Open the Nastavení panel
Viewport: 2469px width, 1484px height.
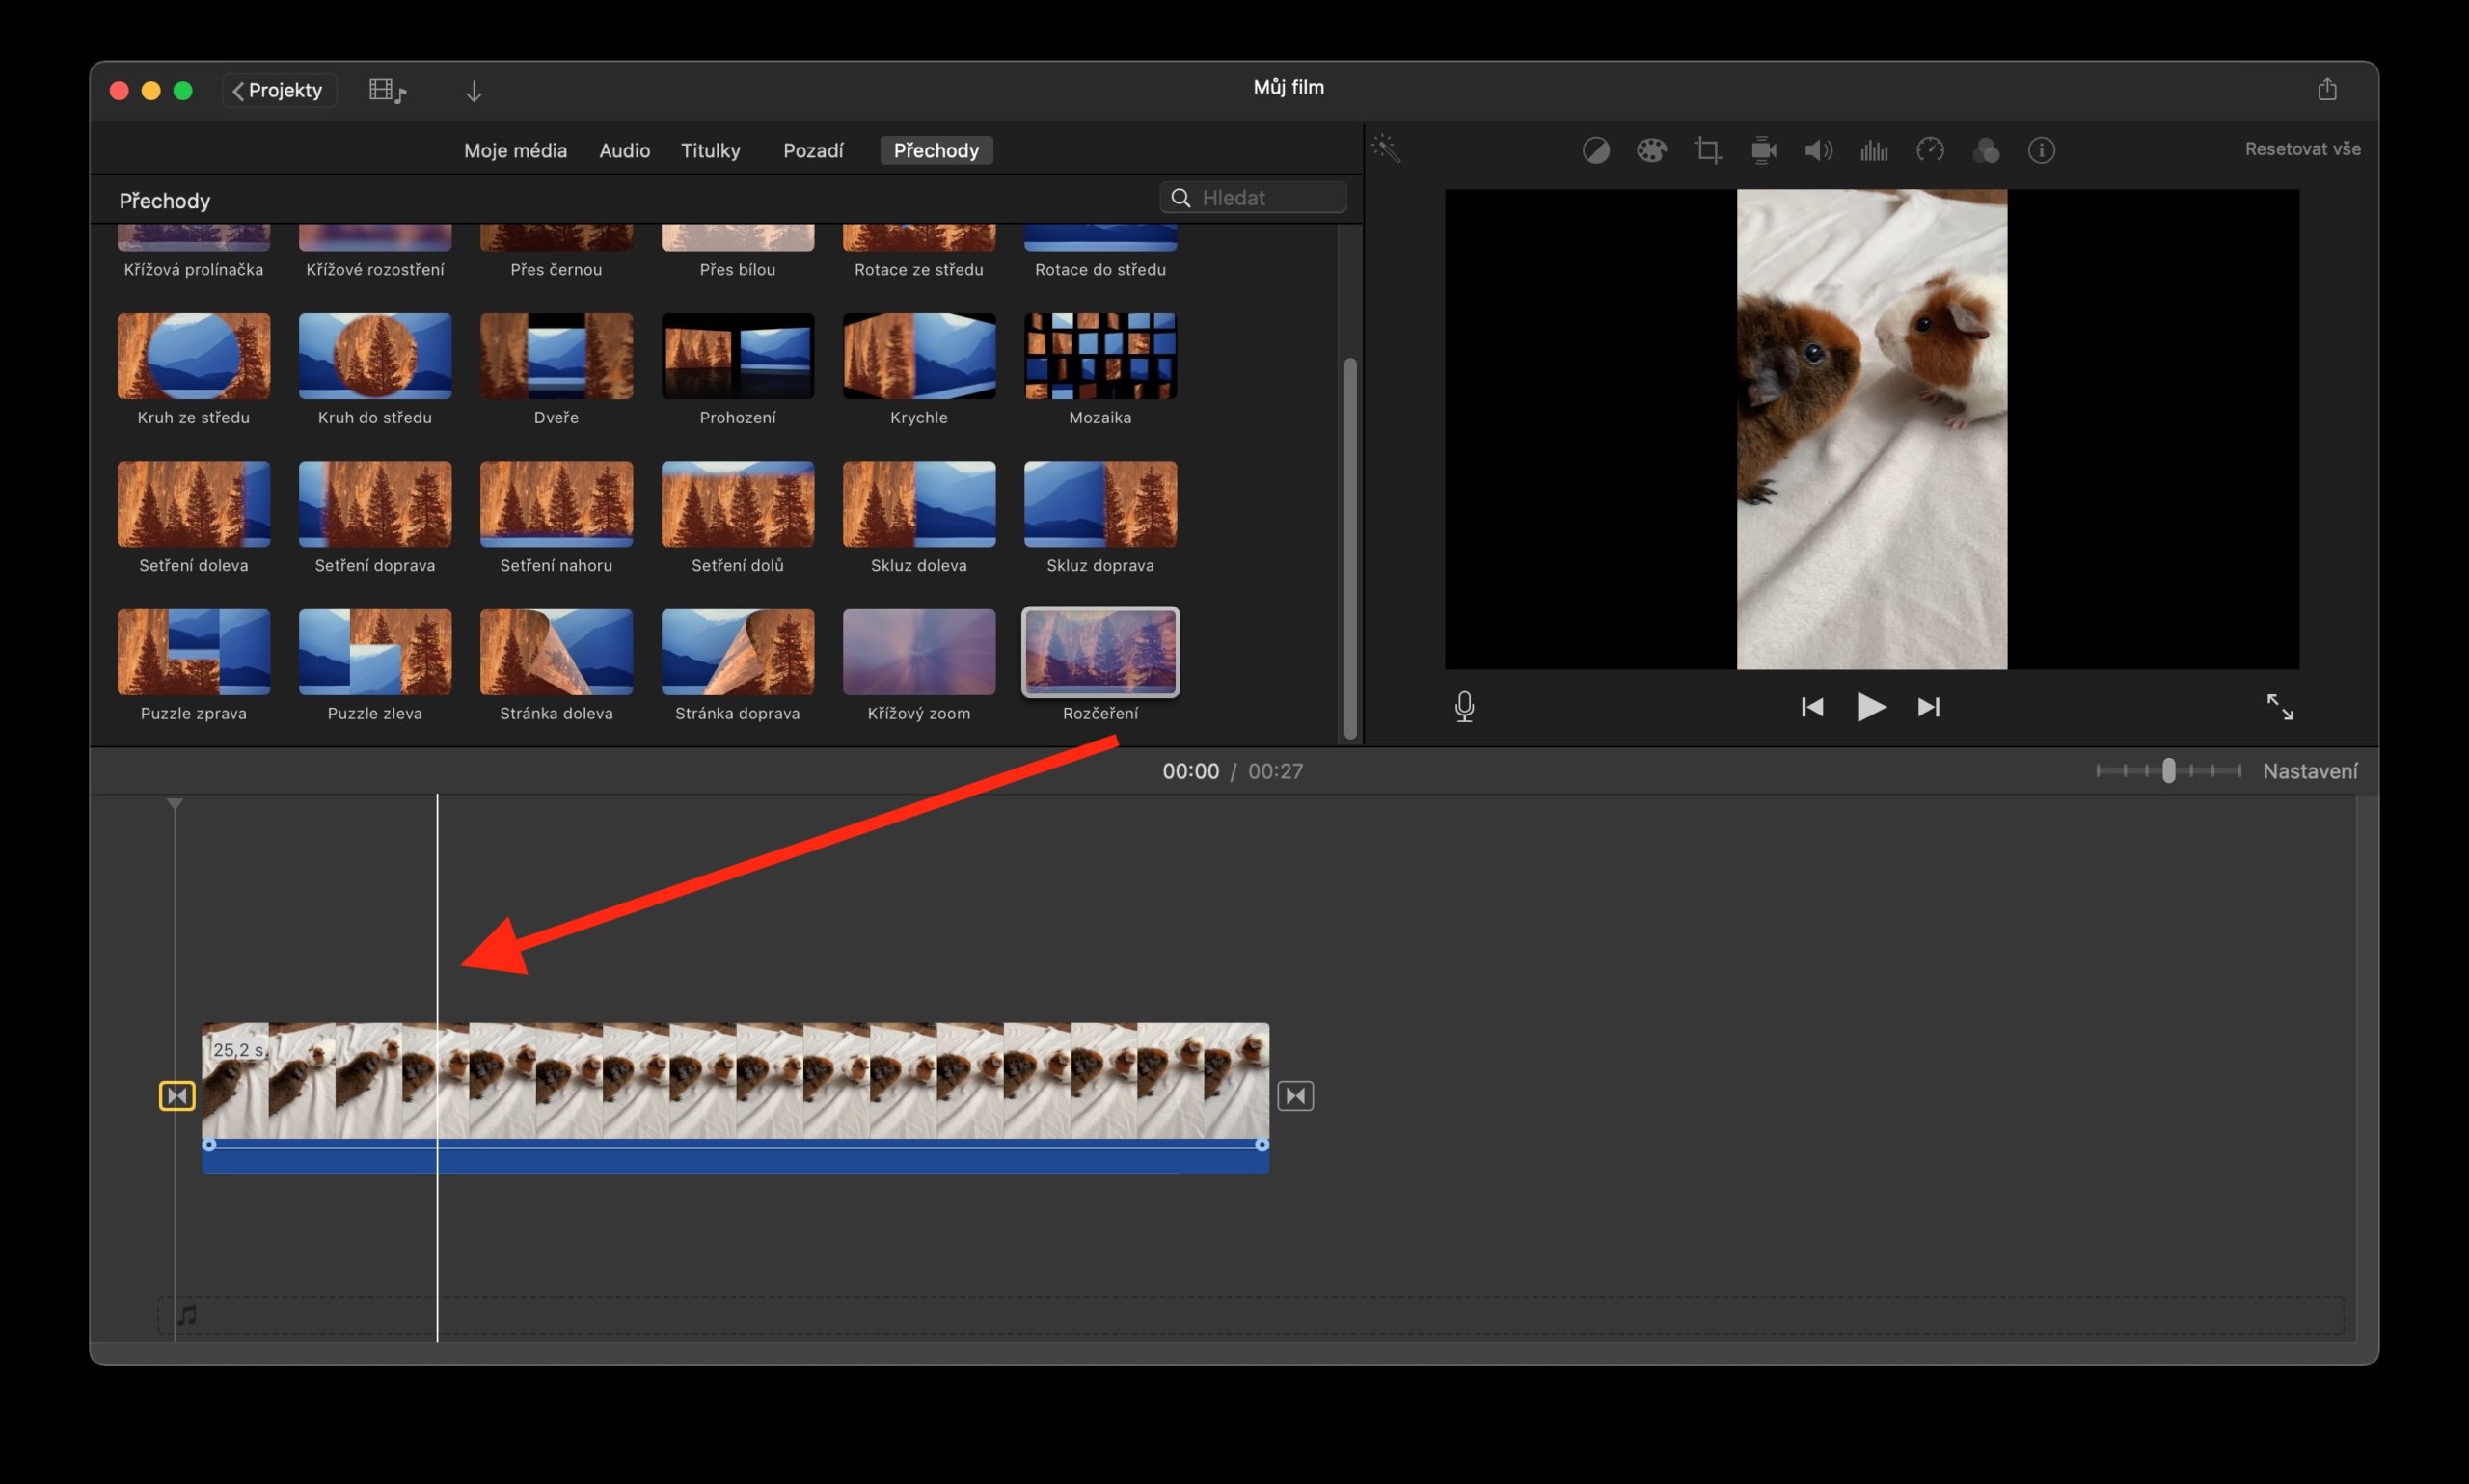pyautogui.click(x=2312, y=770)
